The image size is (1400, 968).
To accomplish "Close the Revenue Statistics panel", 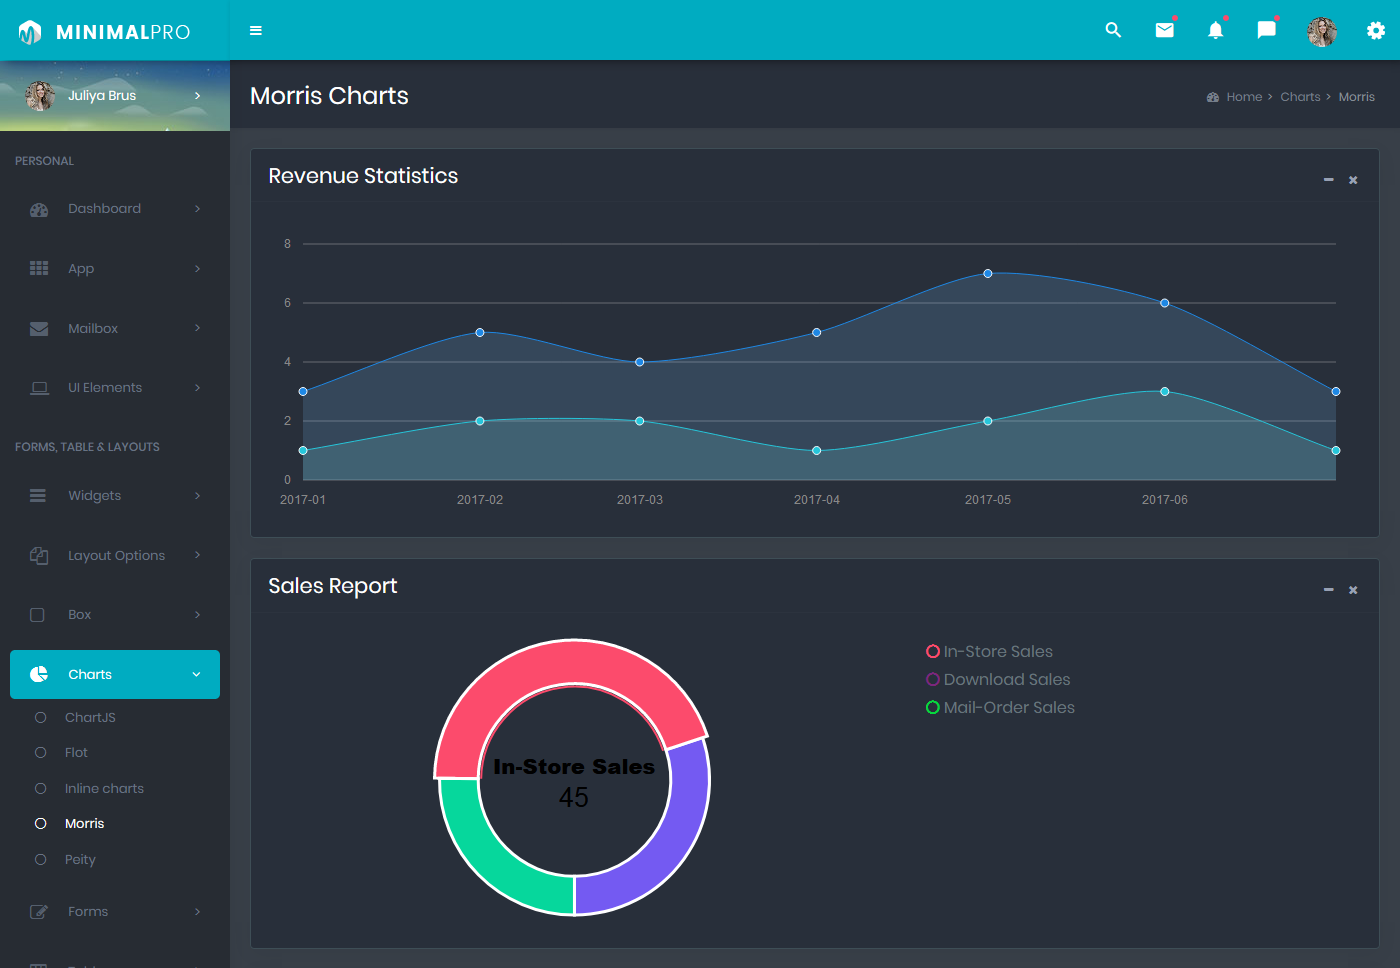I will pyautogui.click(x=1353, y=180).
